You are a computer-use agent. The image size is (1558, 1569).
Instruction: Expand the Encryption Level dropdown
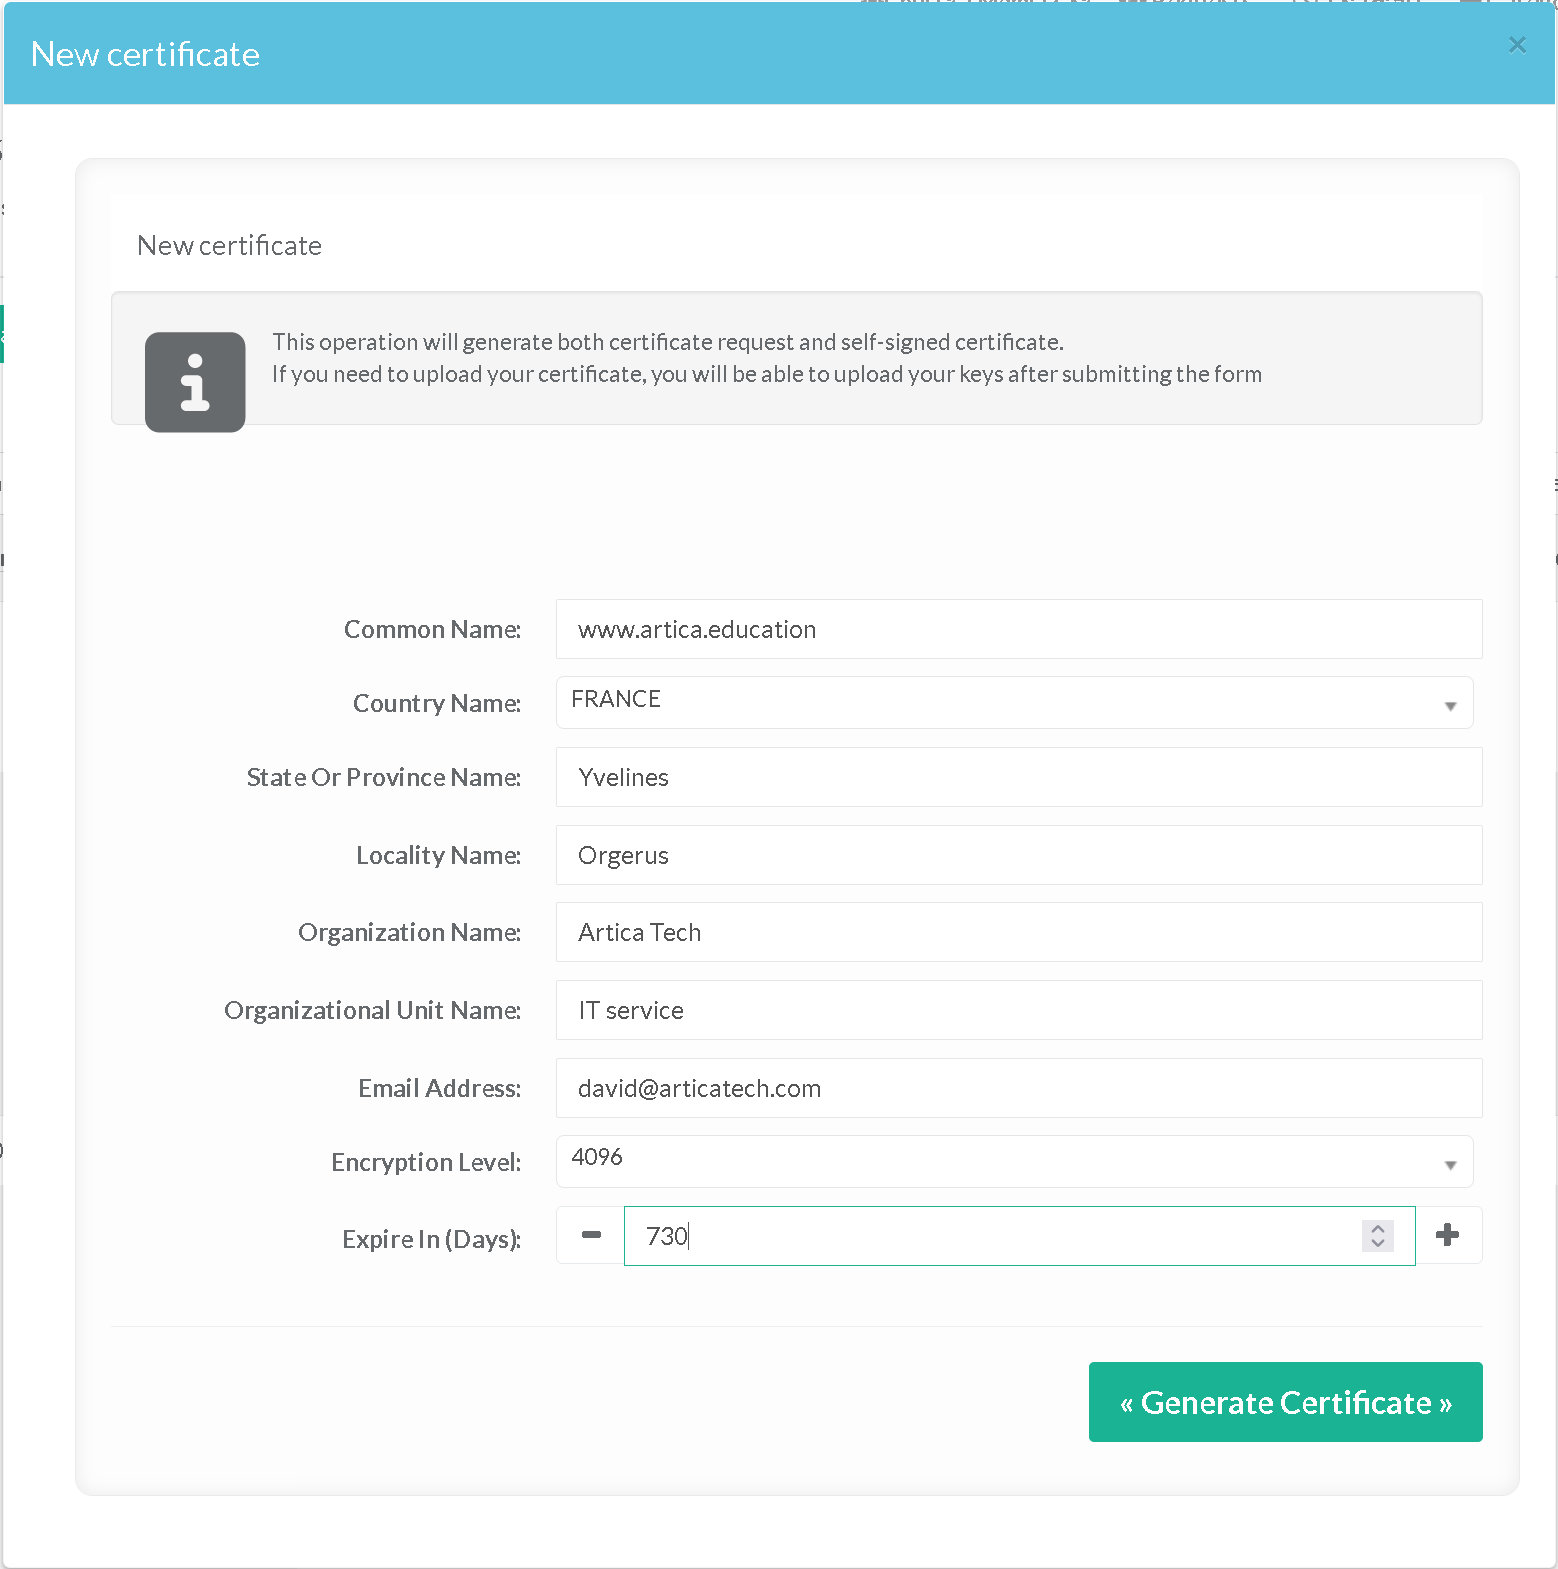pyautogui.click(x=1014, y=1161)
